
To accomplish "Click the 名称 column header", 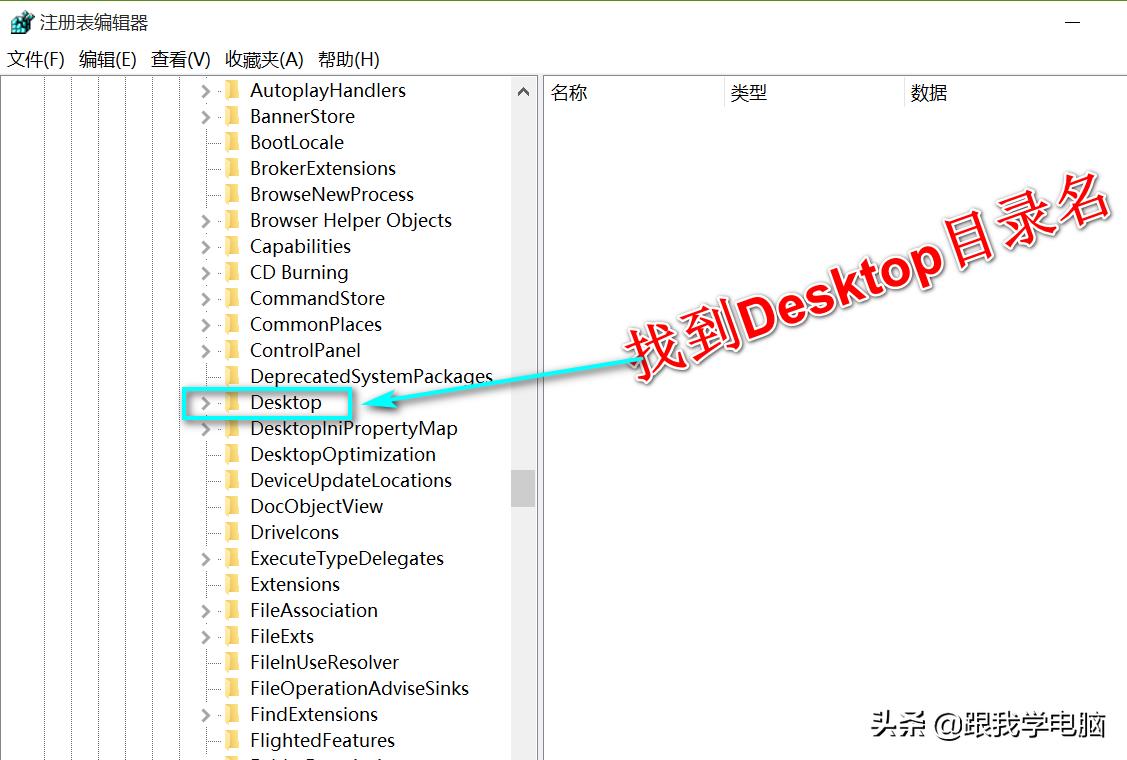I will [x=633, y=93].
